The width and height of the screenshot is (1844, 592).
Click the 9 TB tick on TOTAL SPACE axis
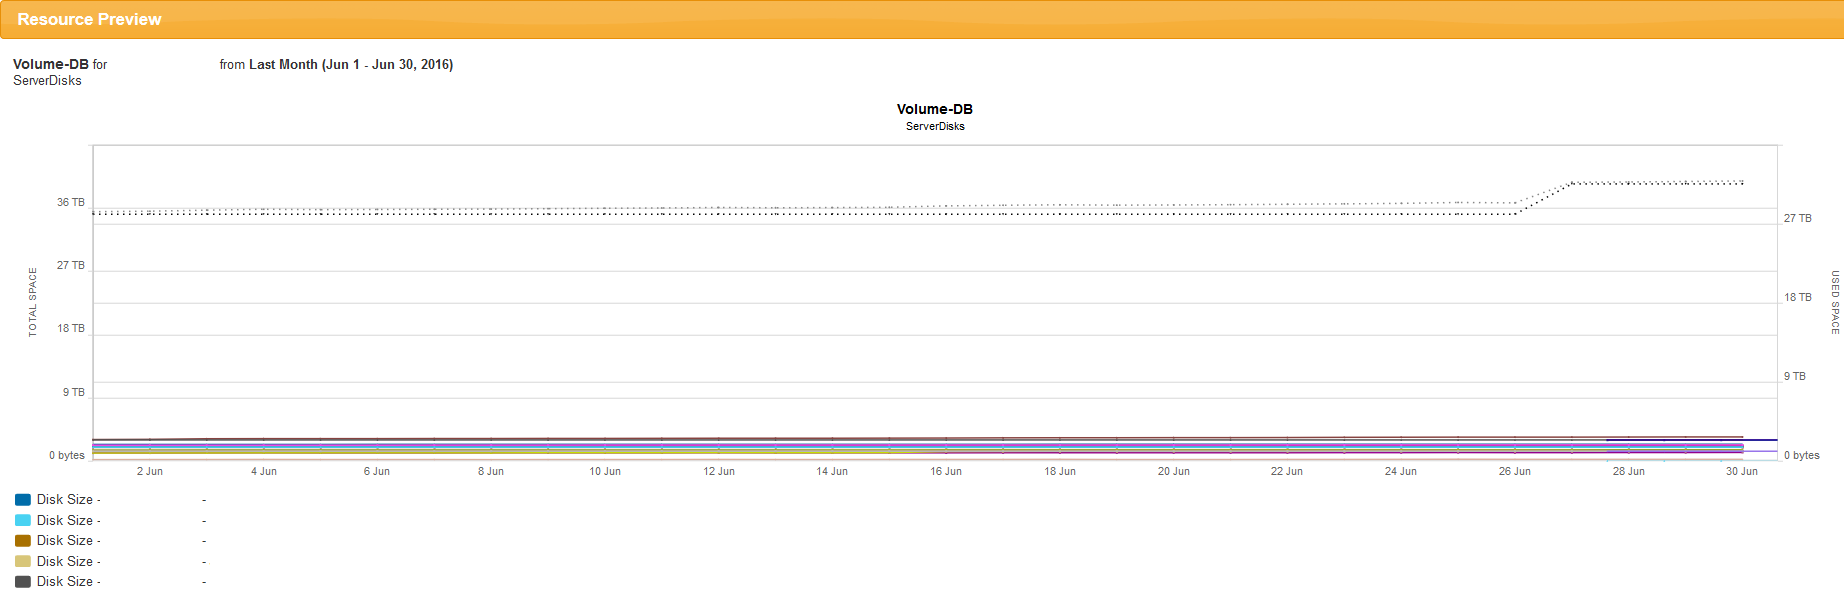(74, 393)
